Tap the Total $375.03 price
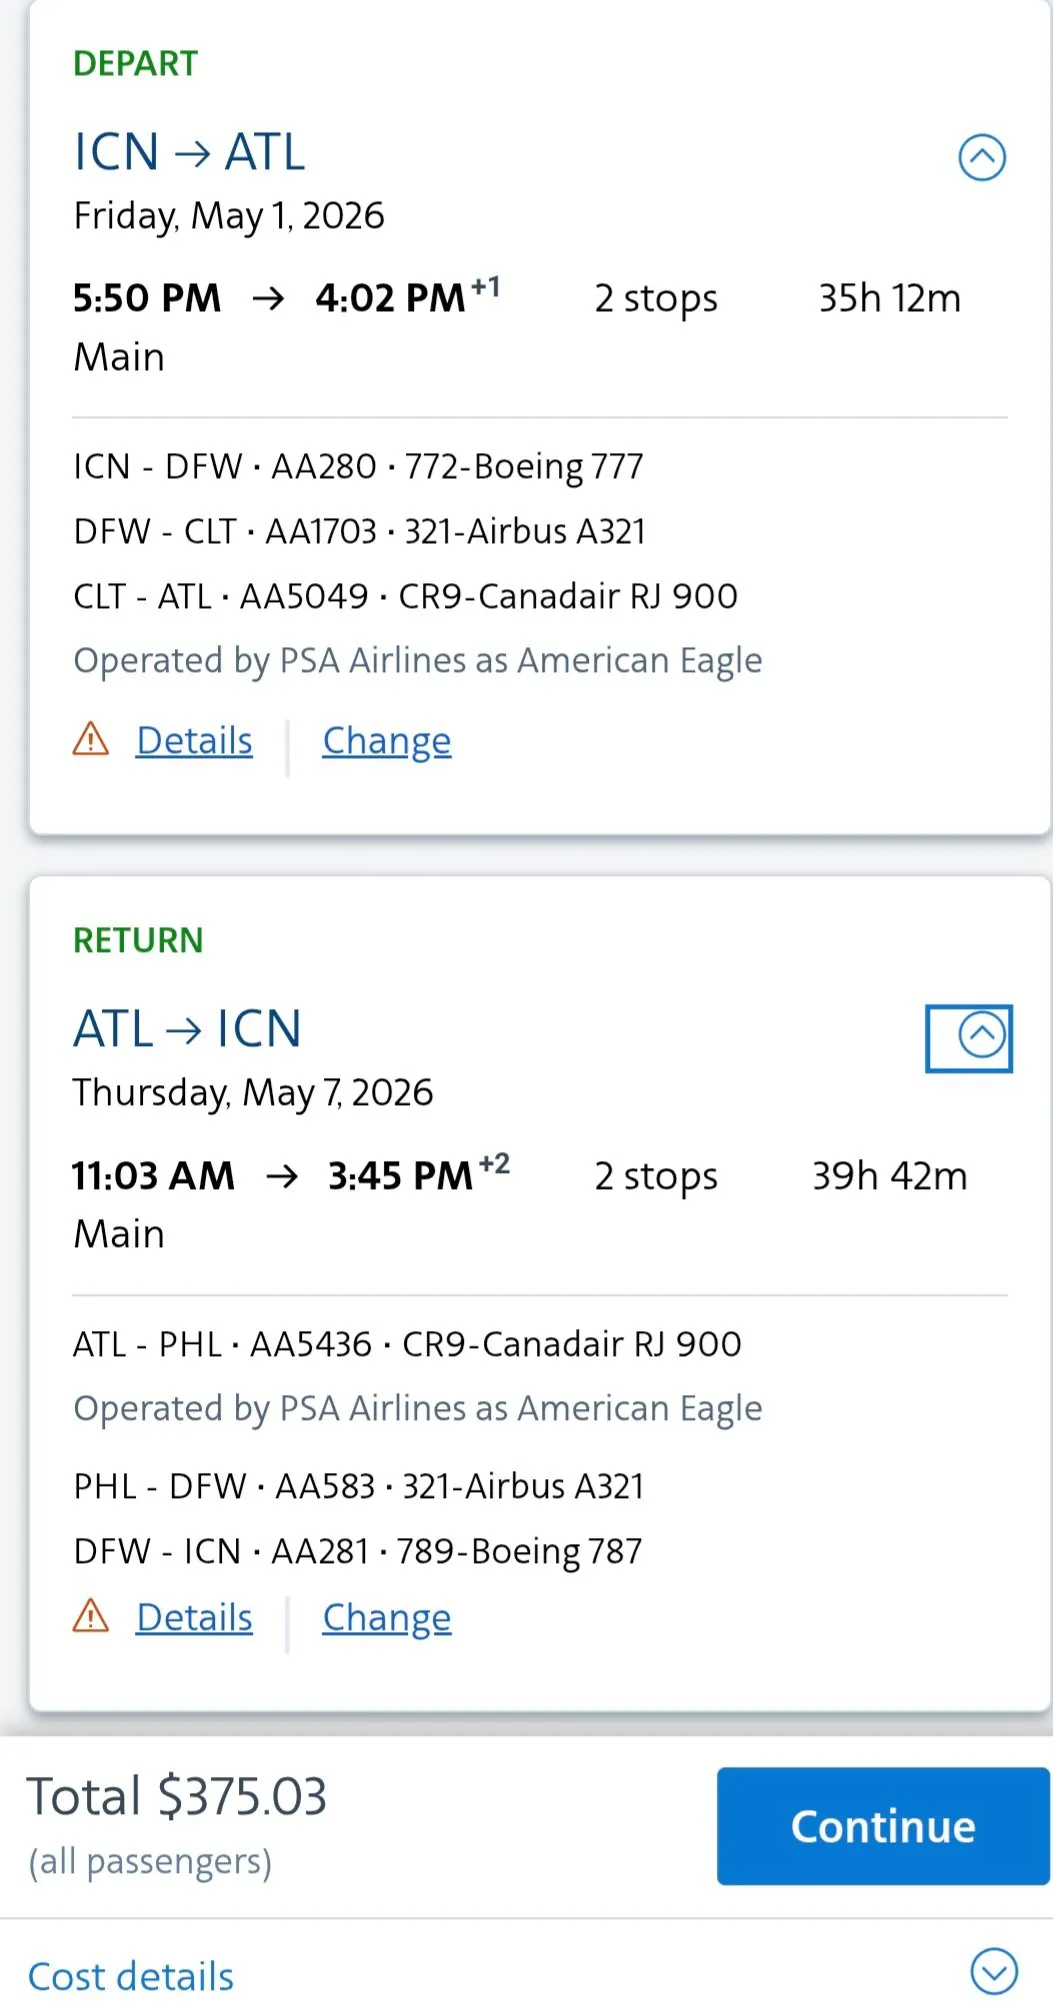Screen dimensions: 1053x2014 (x=177, y=1796)
